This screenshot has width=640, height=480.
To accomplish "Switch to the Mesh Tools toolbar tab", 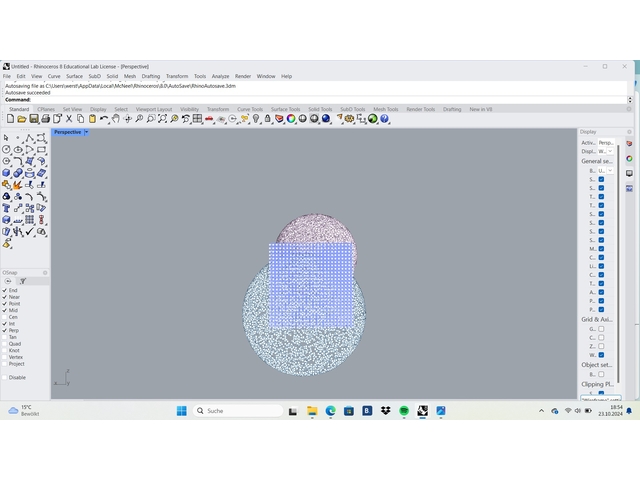I will tap(386, 109).
